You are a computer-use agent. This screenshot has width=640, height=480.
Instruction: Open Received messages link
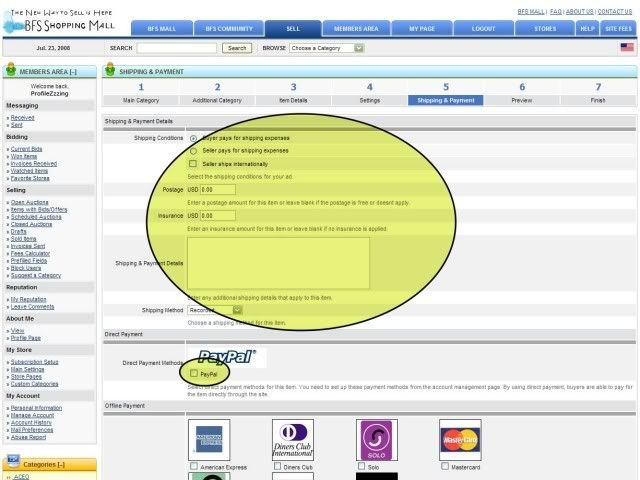[x=22, y=118]
